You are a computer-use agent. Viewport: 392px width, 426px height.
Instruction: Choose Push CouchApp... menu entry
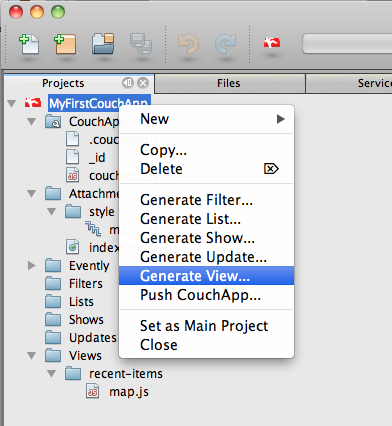[206, 295]
